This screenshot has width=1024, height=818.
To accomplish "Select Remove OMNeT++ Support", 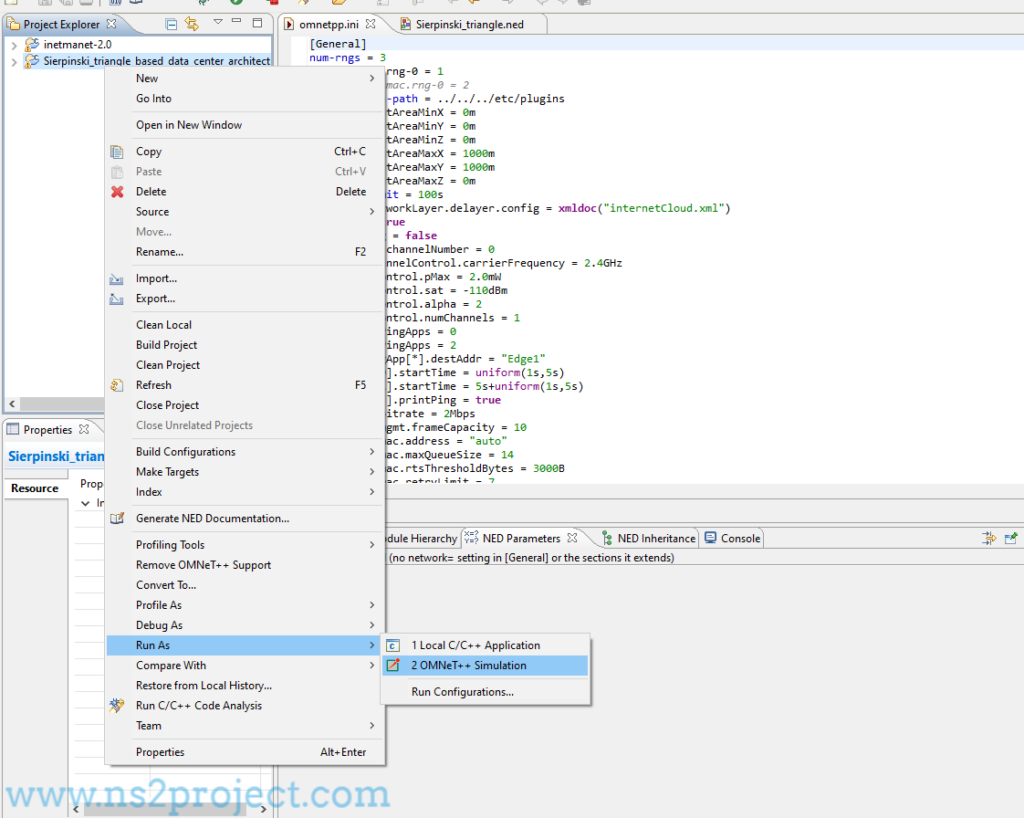I will [x=245, y=565].
